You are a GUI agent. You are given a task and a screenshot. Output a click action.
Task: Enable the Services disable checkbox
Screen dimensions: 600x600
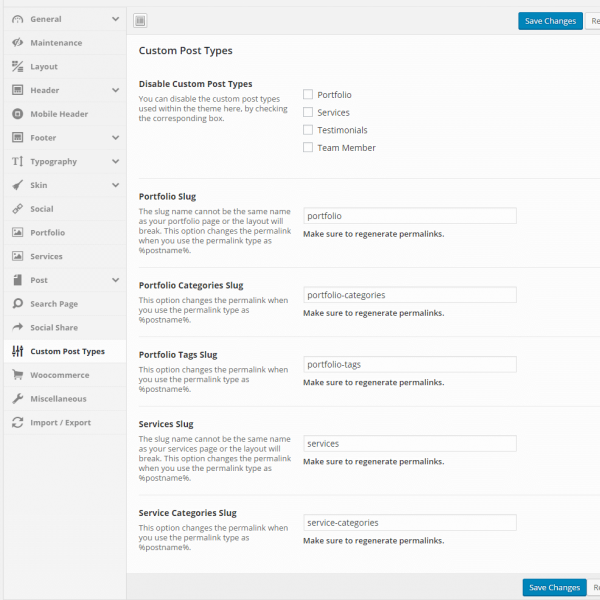point(308,112)
